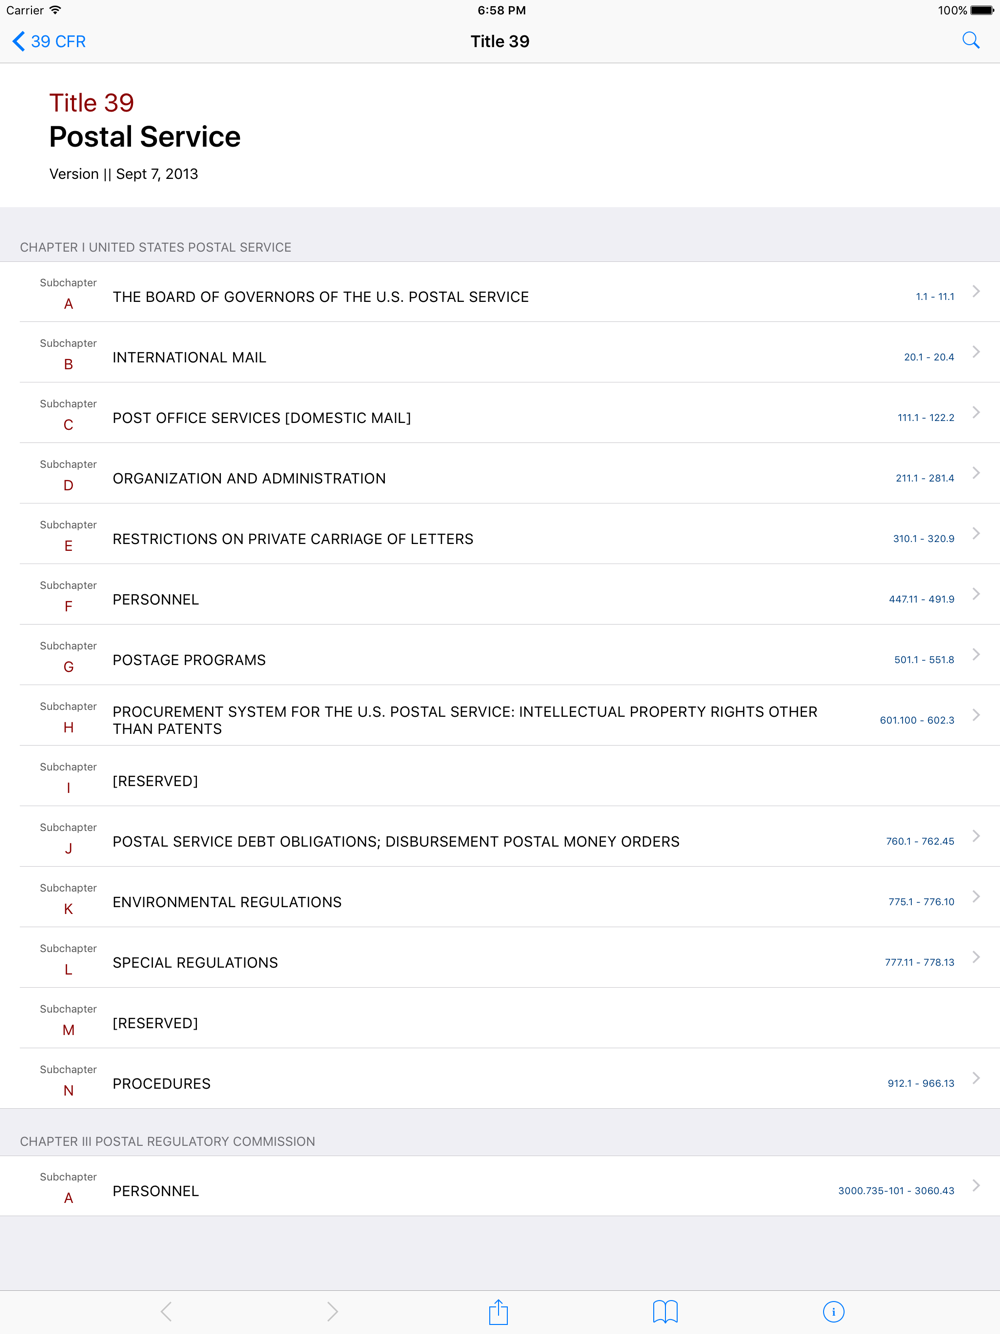The width and height of the screenshot is (1000, 1334).
Task: Tap section range 501.1 - 551.8
Action: [924, 659]
